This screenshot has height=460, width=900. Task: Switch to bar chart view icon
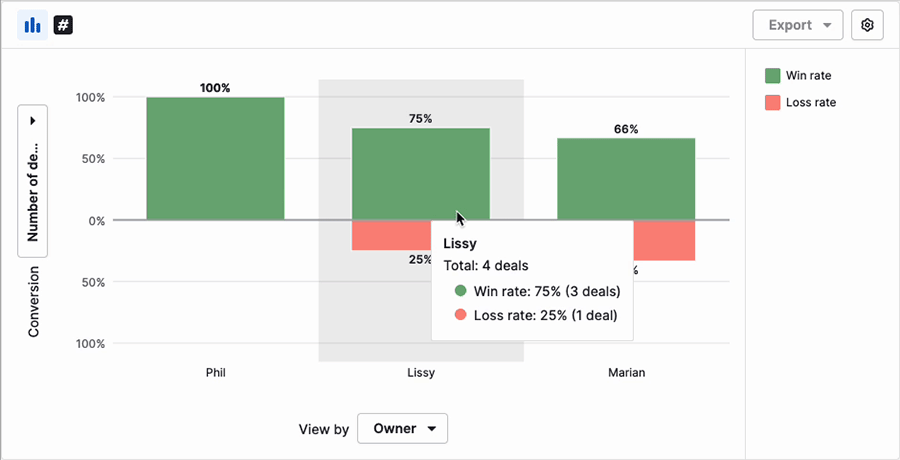(32, 25)
